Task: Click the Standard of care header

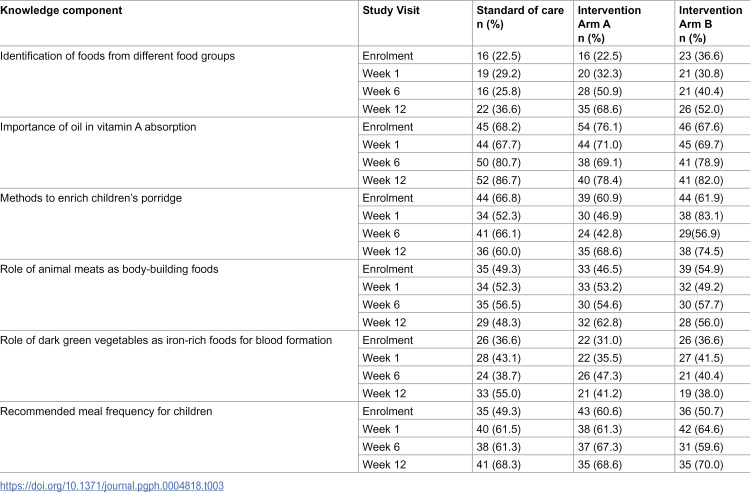Action: (x=520, y=17)
